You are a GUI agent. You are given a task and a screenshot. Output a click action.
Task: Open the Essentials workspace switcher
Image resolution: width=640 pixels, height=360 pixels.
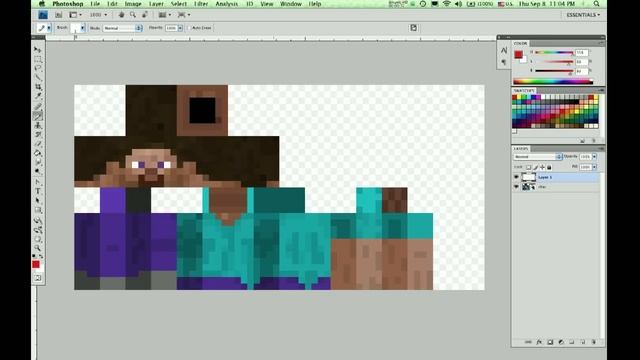(x=583, y=15)
